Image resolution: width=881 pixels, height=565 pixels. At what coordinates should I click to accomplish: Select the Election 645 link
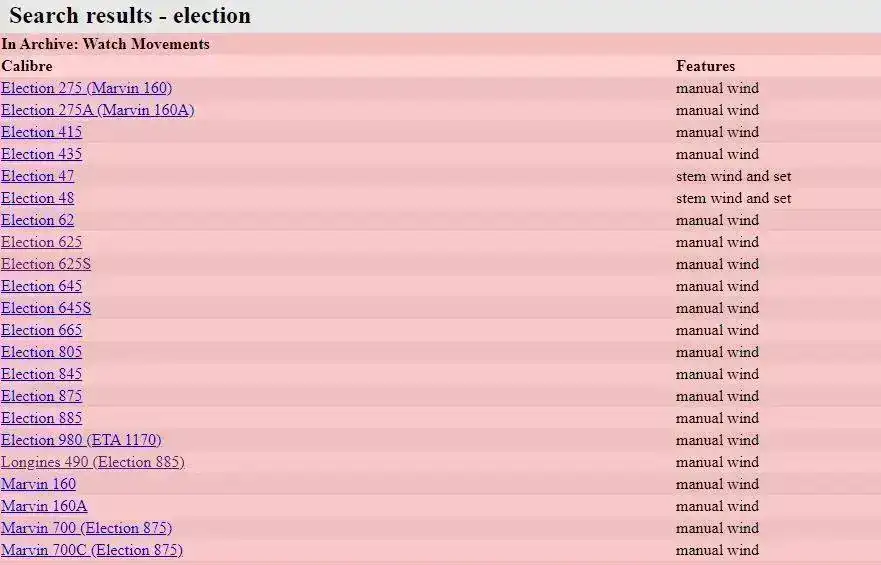point(42,286)
